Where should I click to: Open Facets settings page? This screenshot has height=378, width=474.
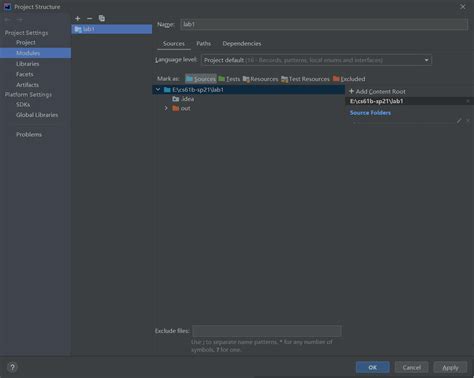pos(25,74)
